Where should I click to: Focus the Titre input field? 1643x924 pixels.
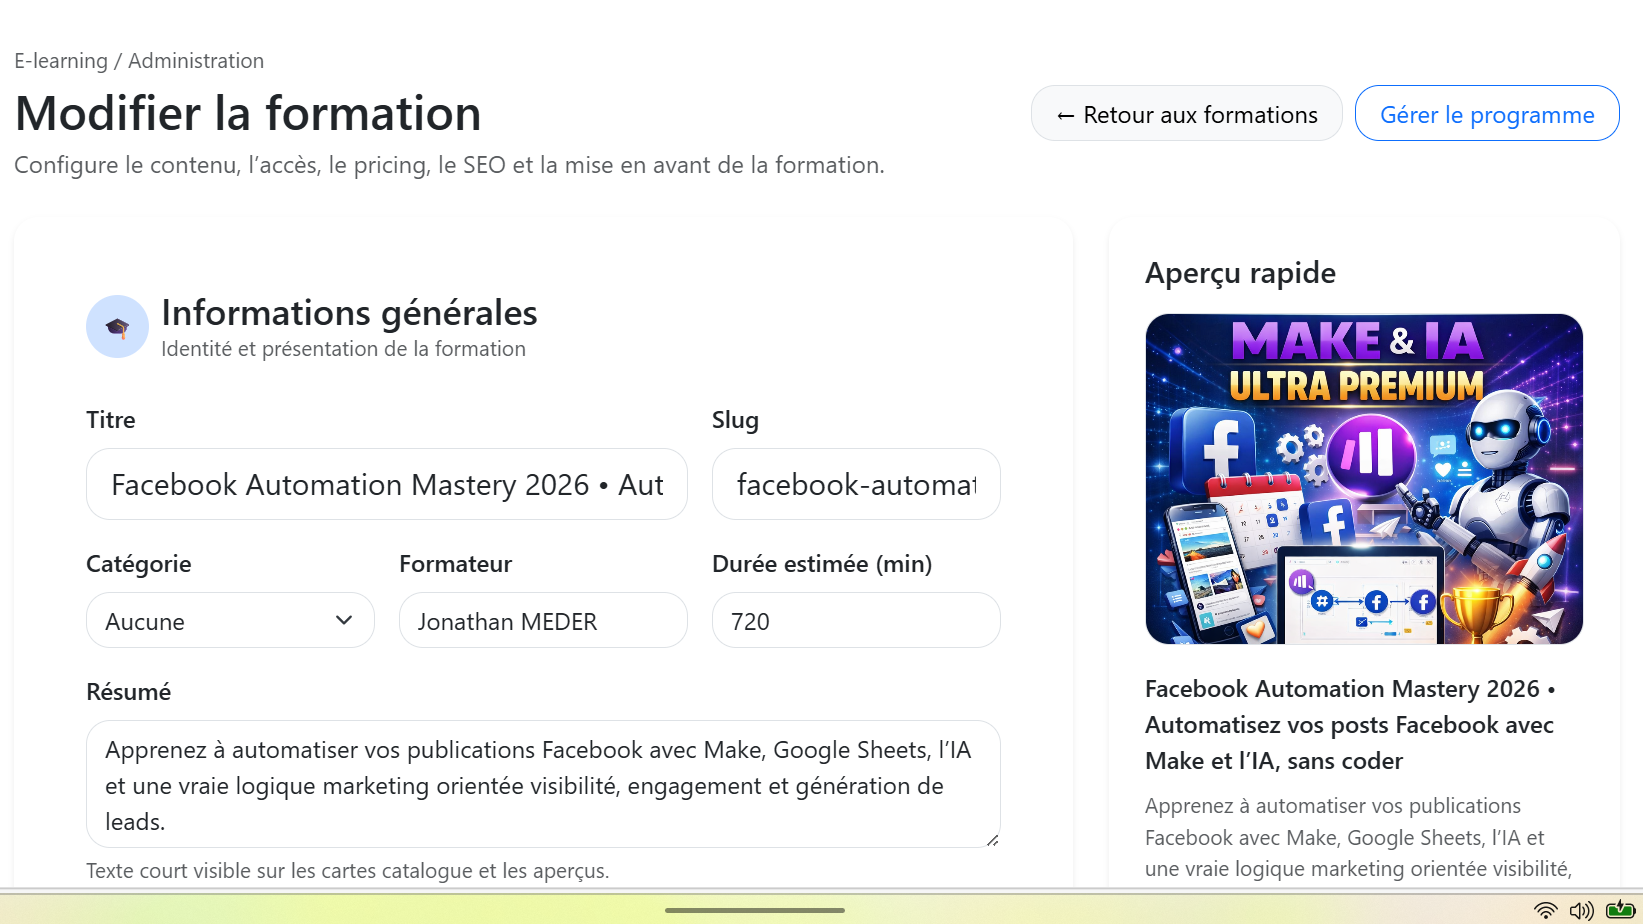(386, 485)
